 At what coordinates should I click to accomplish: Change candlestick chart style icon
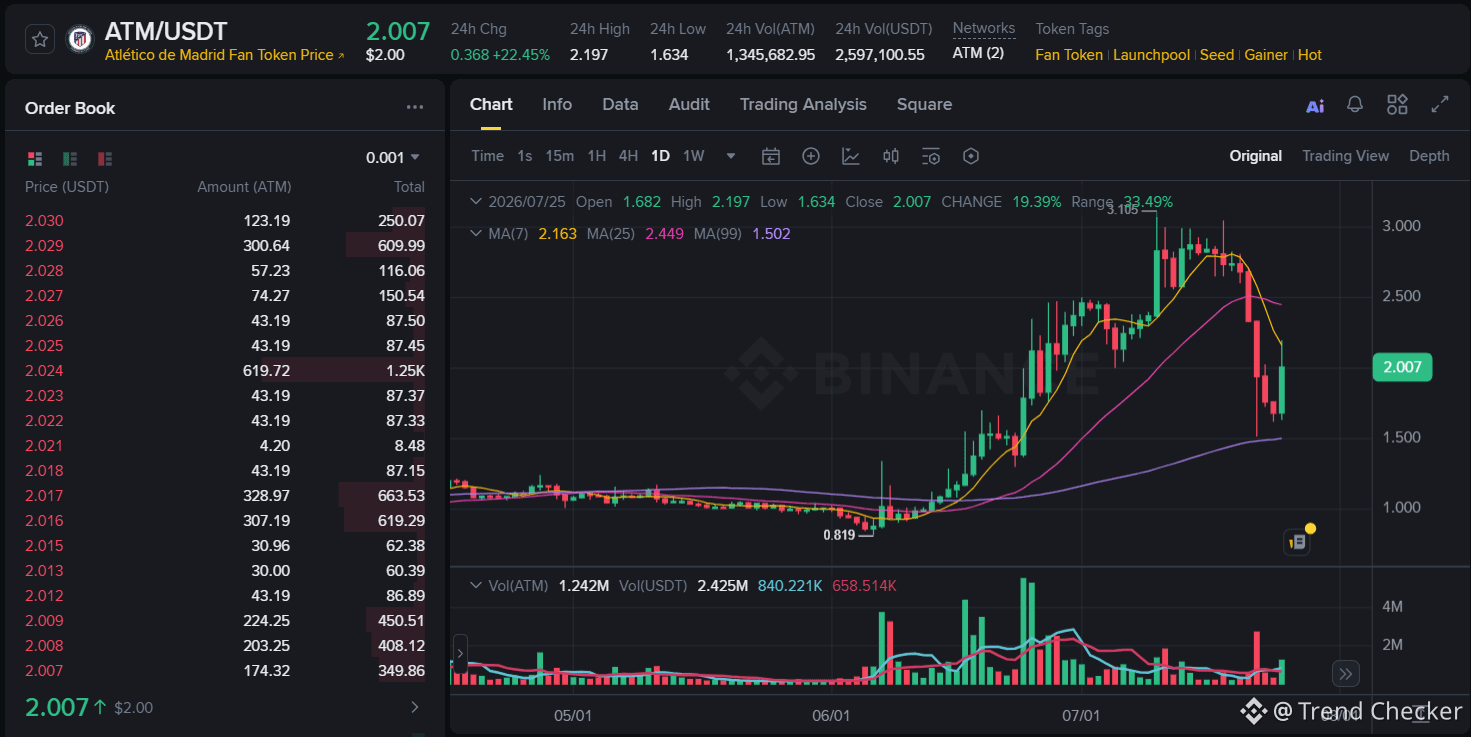click(891, 156)
